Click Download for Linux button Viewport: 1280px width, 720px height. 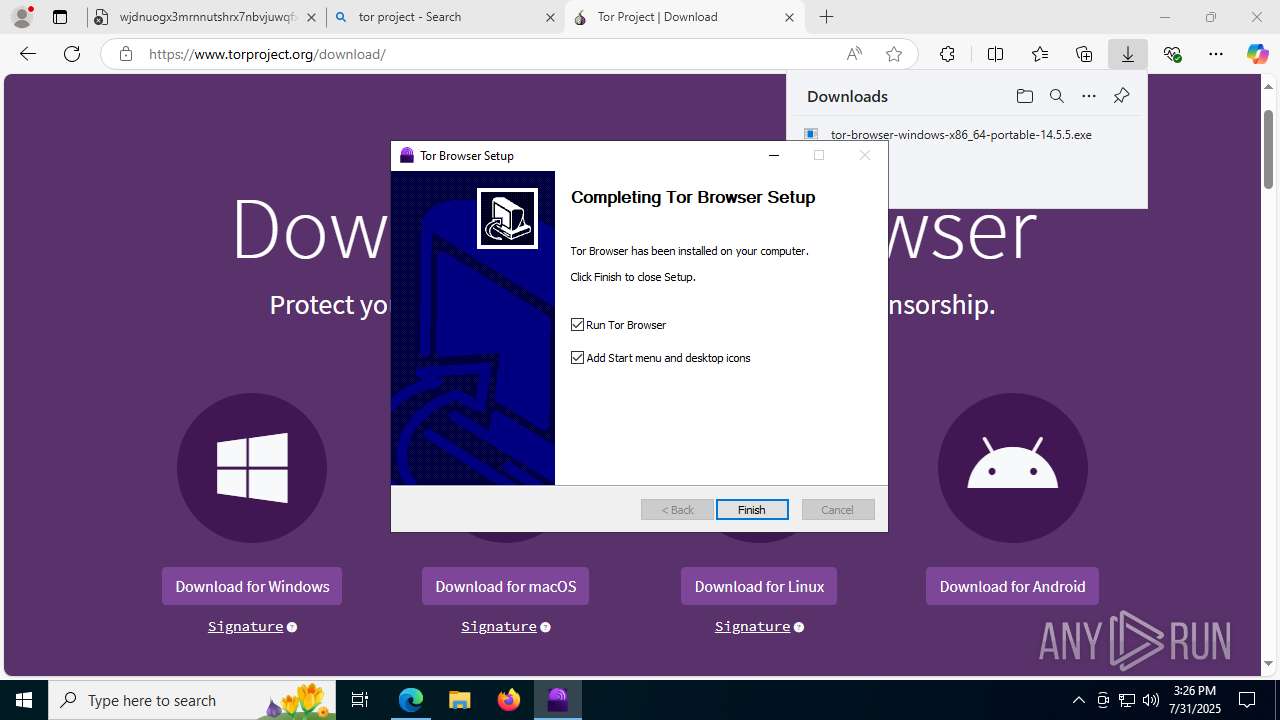tap(759, 586)
